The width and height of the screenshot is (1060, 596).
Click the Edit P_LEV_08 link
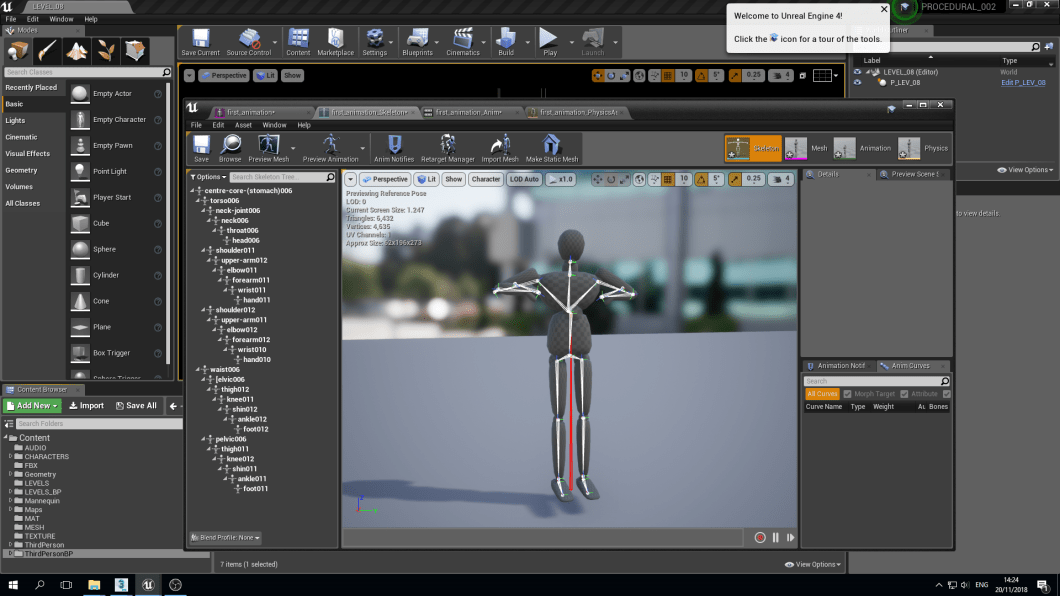point(1023,82)
